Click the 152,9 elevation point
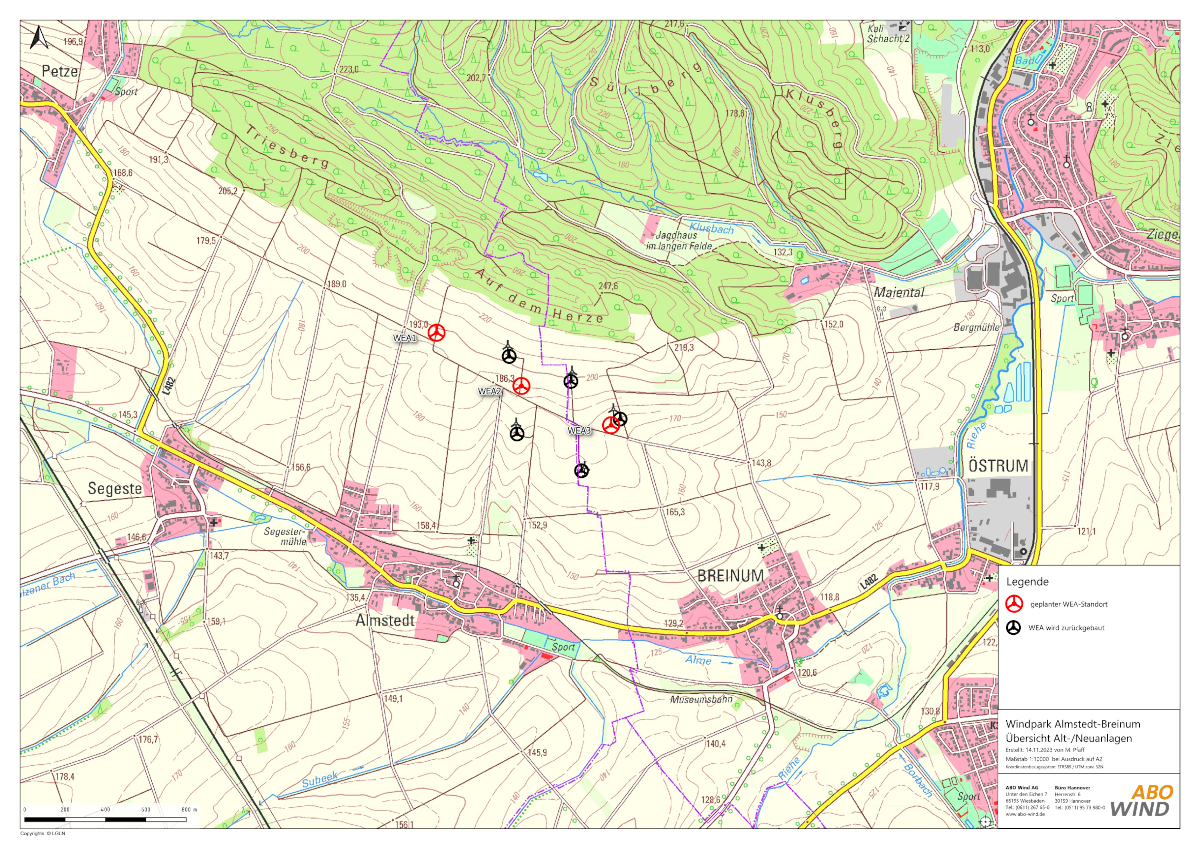The image size is (1200, 849). [539, 525]
